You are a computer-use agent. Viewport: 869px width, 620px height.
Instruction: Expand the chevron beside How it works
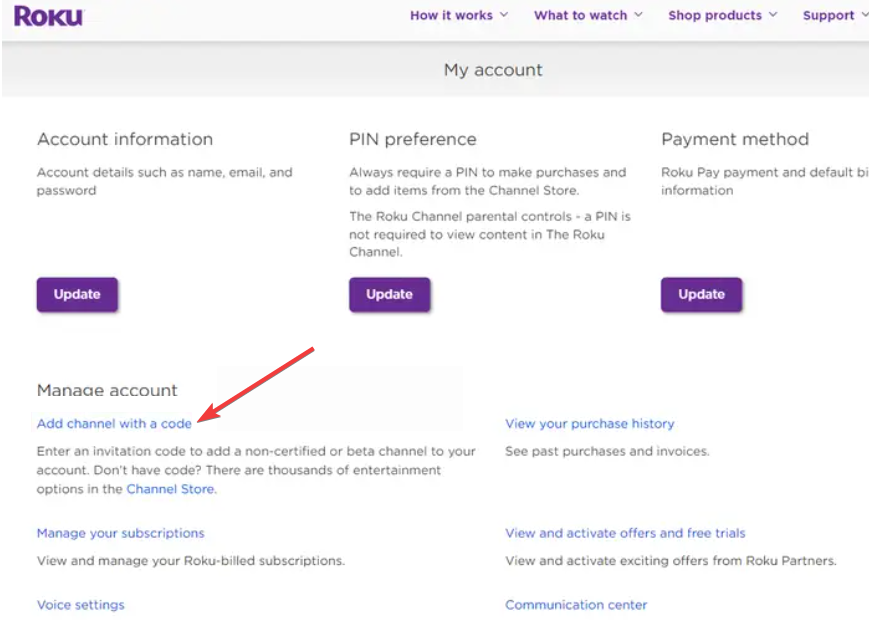click(x=504, y=15)
